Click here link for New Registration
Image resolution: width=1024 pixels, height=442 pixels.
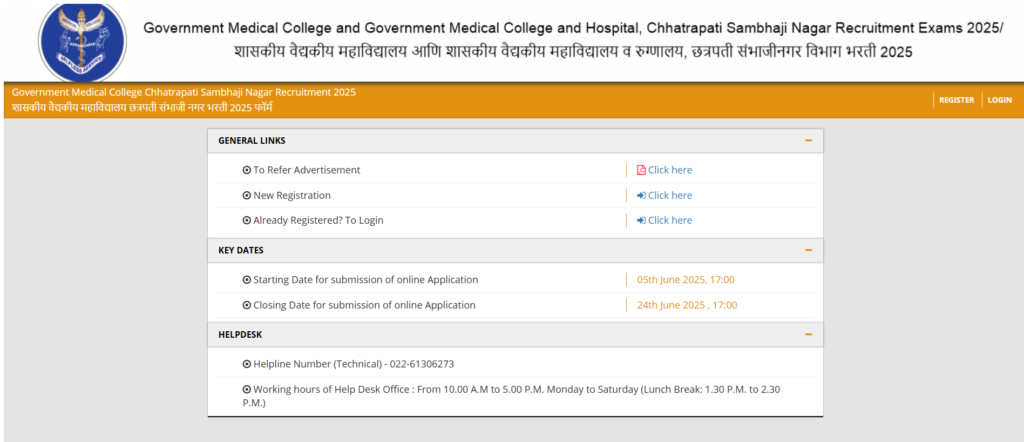coord(669,195)
